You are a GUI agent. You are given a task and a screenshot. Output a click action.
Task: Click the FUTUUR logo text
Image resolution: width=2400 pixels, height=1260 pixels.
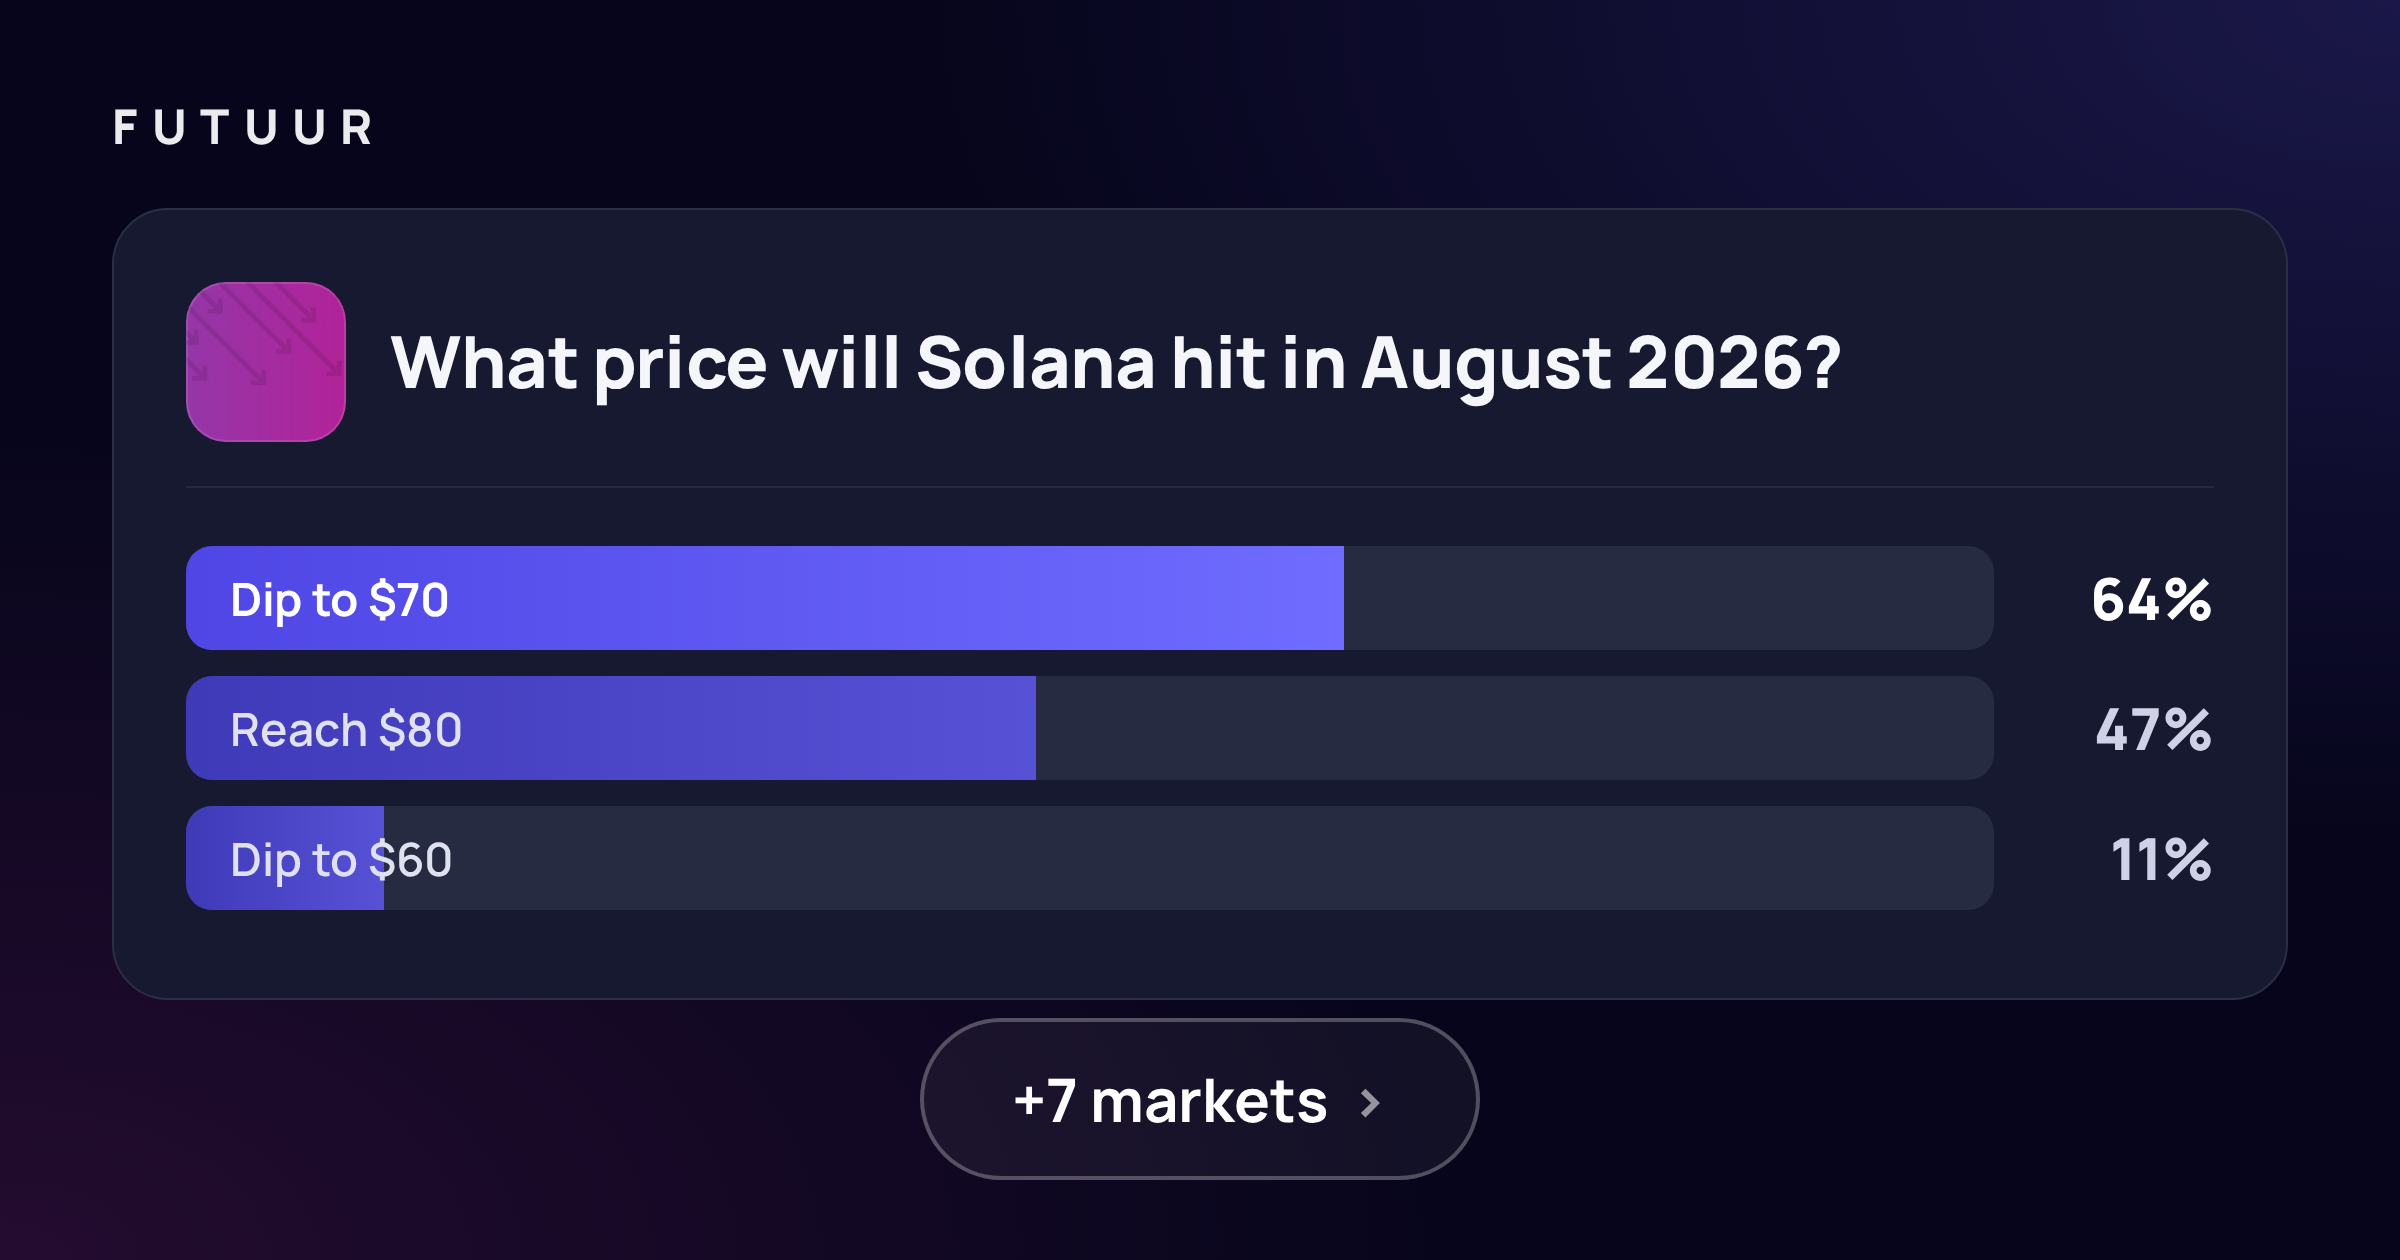coord(243,128)
